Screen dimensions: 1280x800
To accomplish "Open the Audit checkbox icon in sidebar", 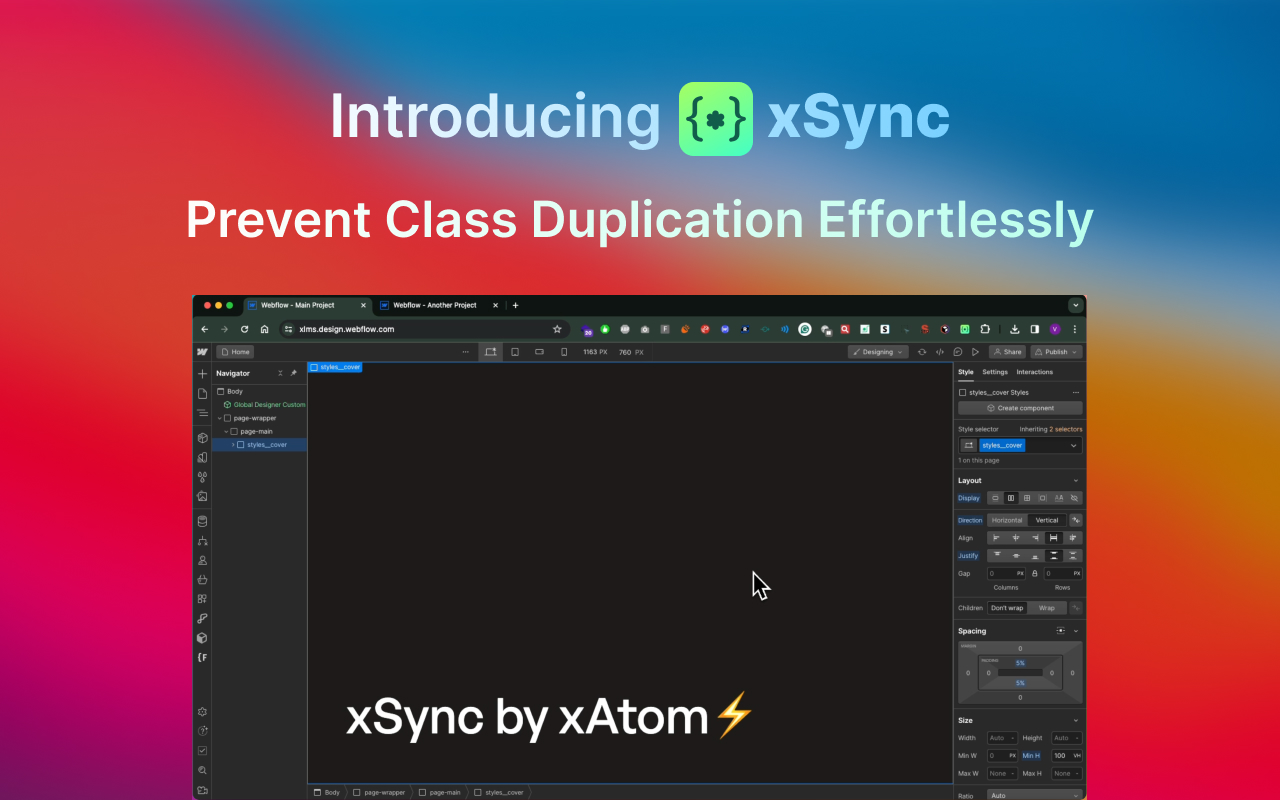I will click(202, 750).
